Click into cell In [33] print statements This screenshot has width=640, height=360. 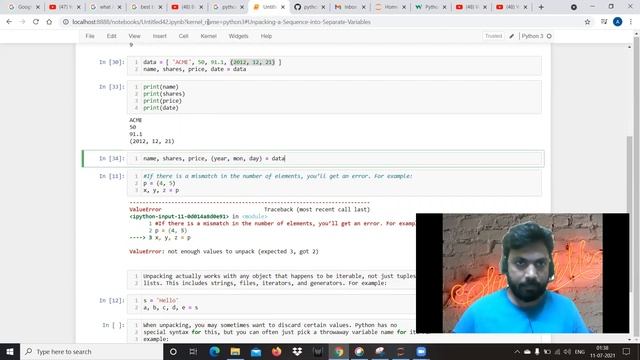click(x=335, y=97)
